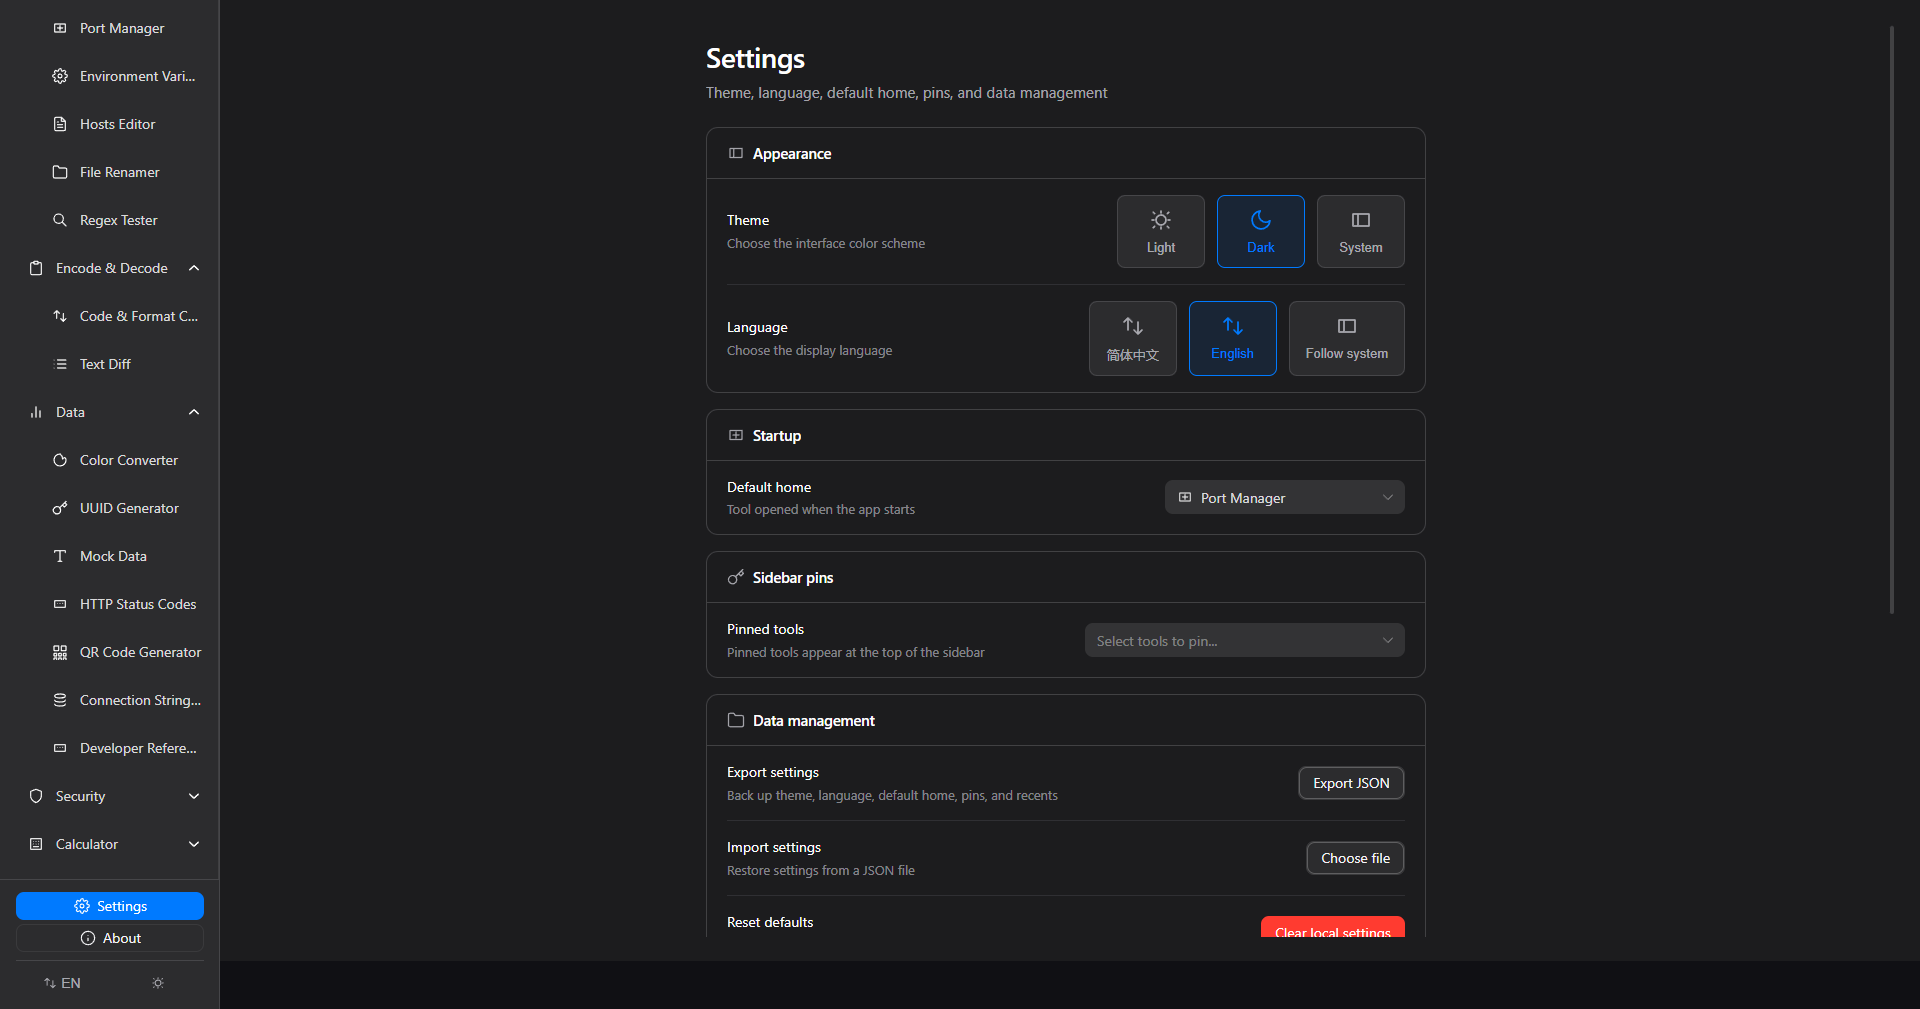Click the Choose file button
The height and width of the screenshot is (1009, 1920).
tap(1355, 858)
